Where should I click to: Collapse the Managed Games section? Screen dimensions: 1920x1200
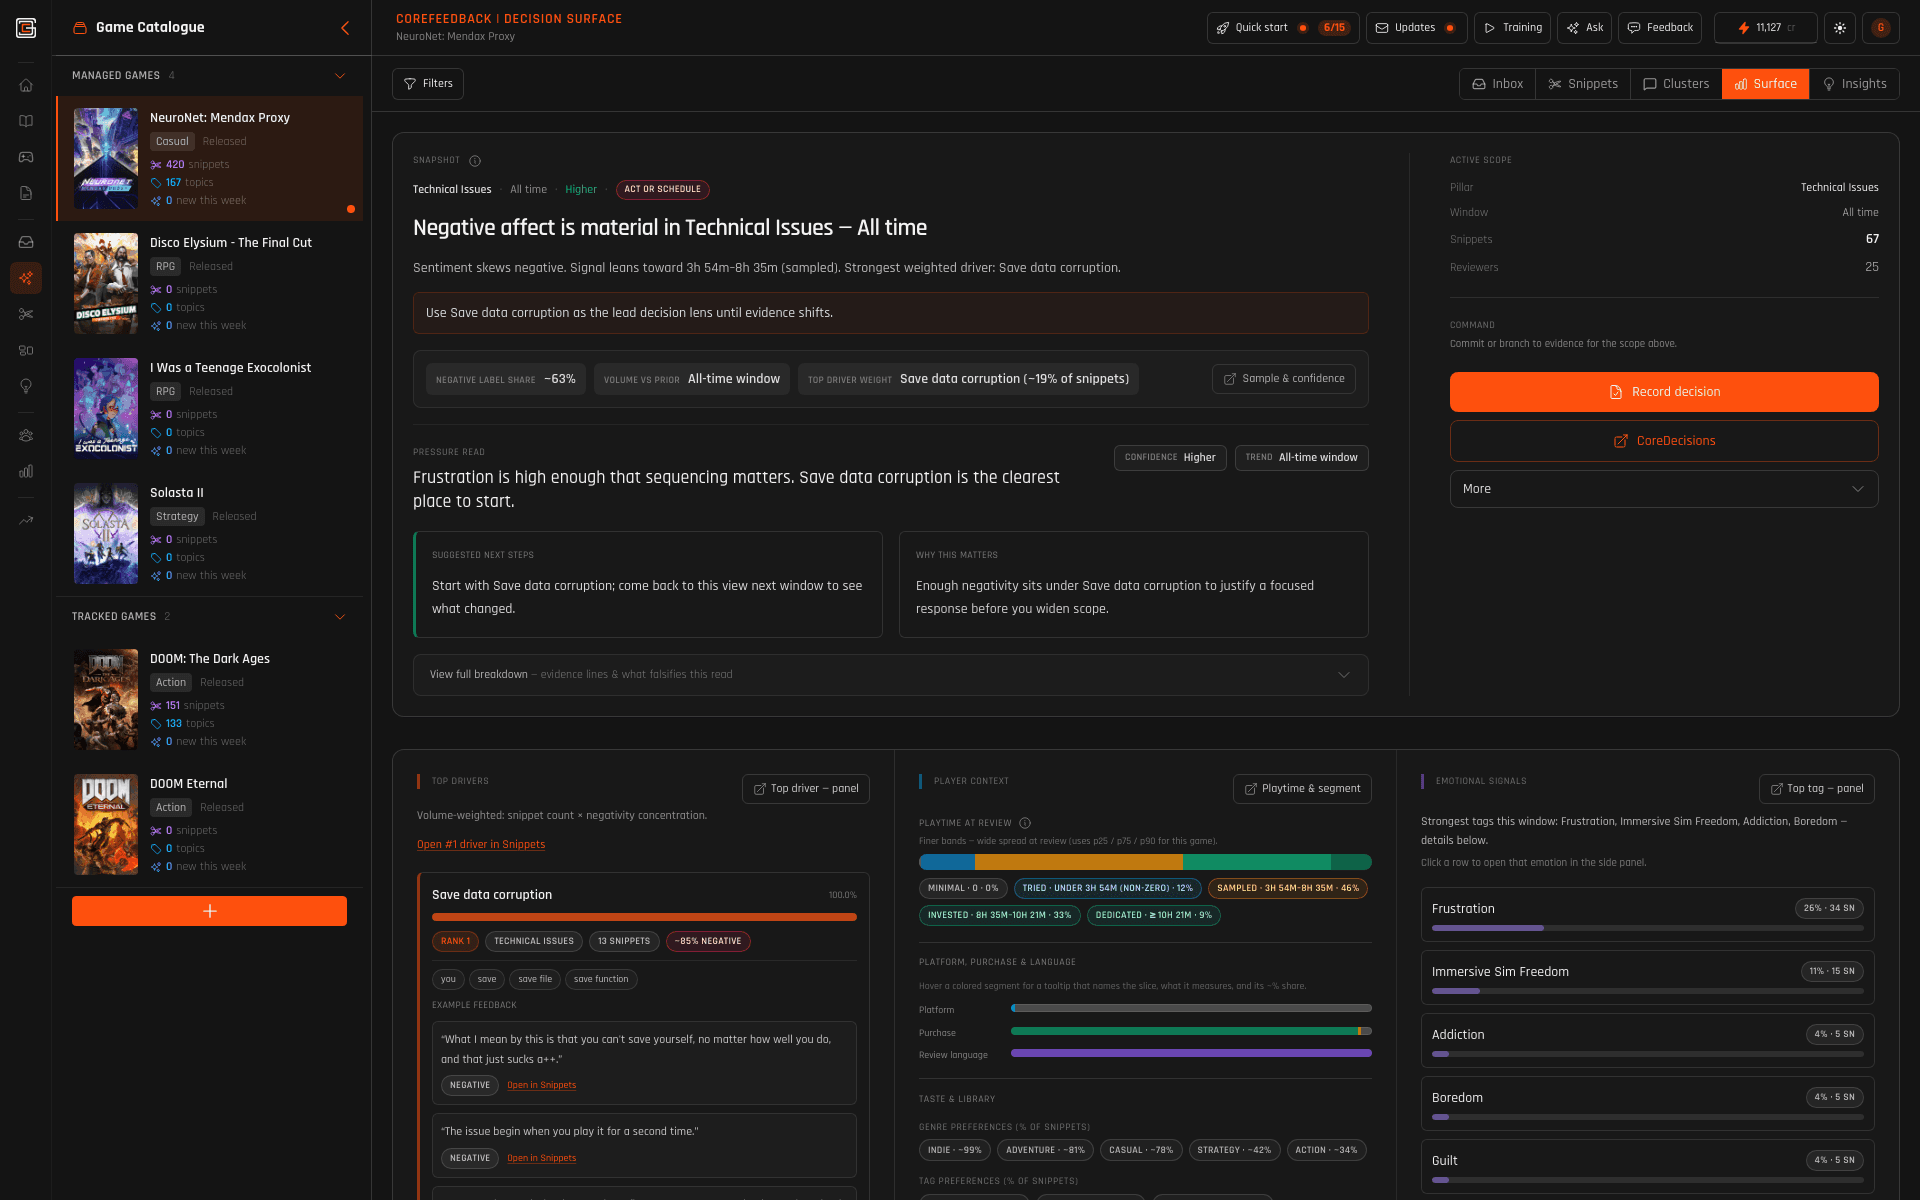pyautogui.click(x=340, y=76)
